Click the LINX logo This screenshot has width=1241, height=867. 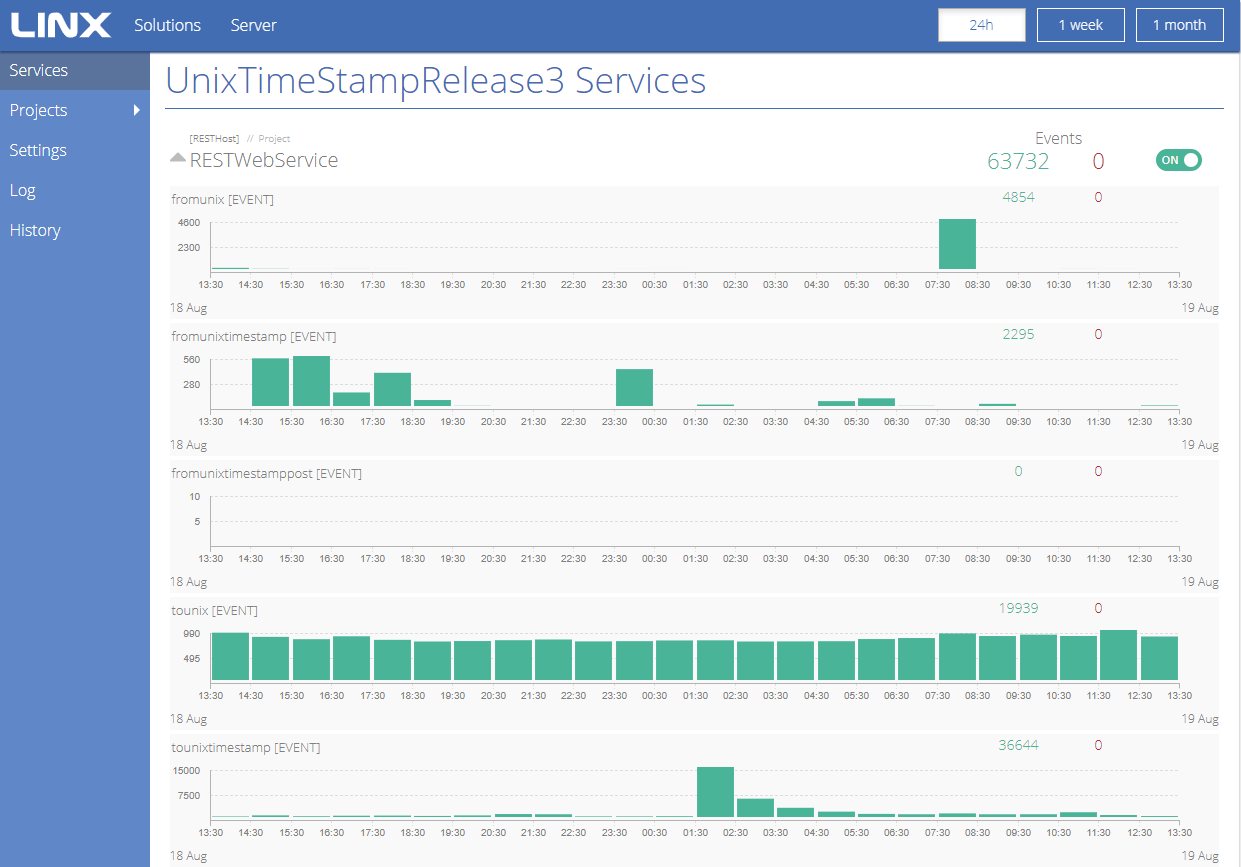(x=61, y=25)
